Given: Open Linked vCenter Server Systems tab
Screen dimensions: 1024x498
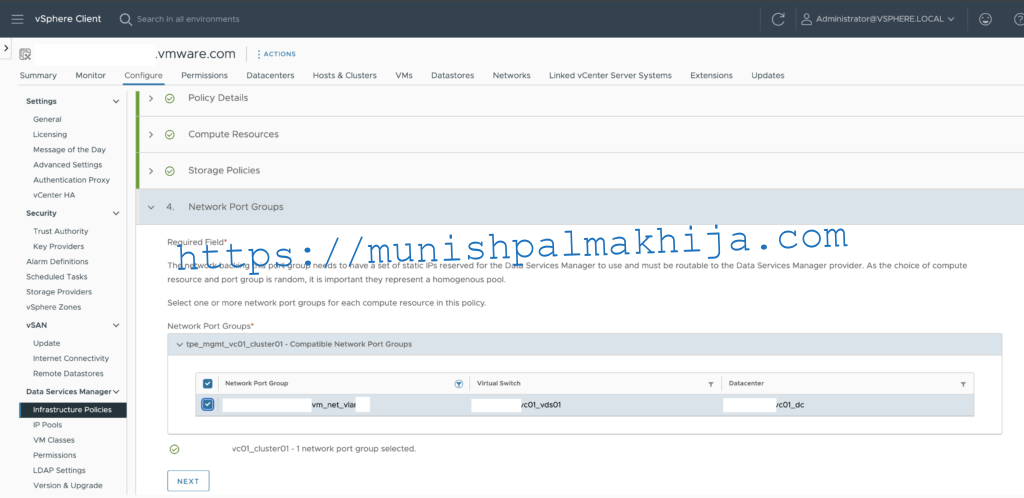Looking at the screenshot, I should 610,75.
